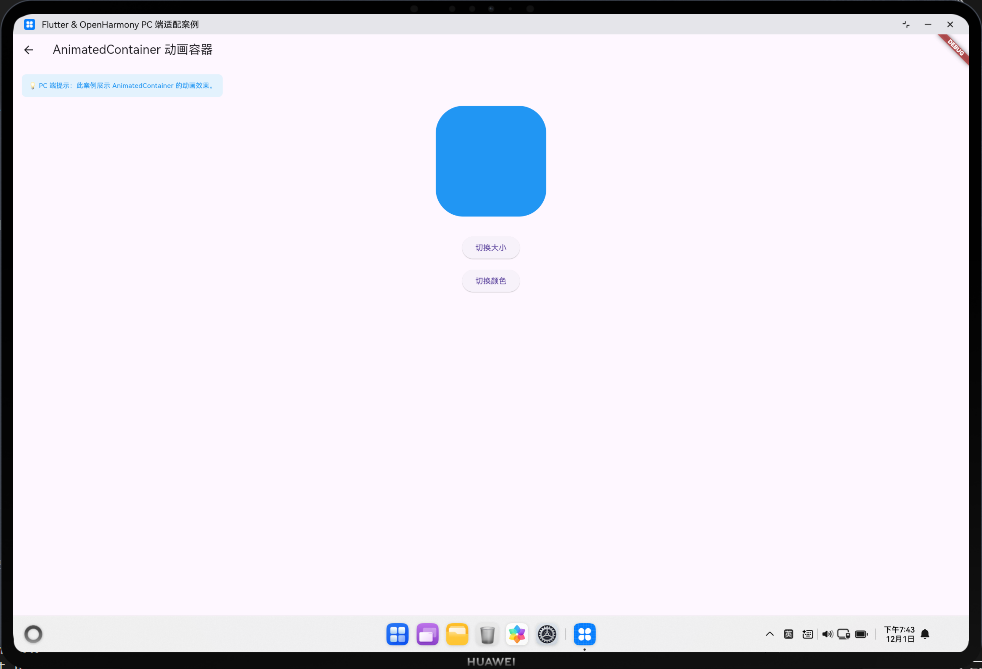Click the AnimatedContainer 动画容器 page title

pyautogui.click(x=132, y=49)
